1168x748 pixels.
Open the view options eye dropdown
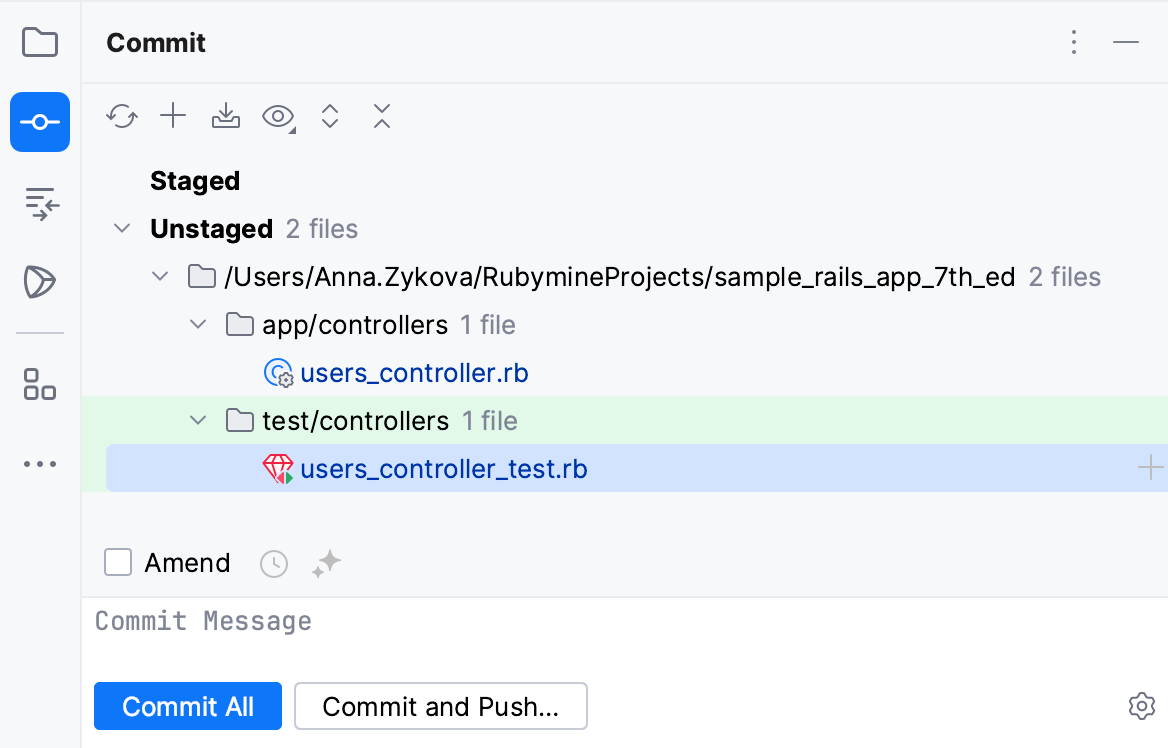tap(278, 117)
